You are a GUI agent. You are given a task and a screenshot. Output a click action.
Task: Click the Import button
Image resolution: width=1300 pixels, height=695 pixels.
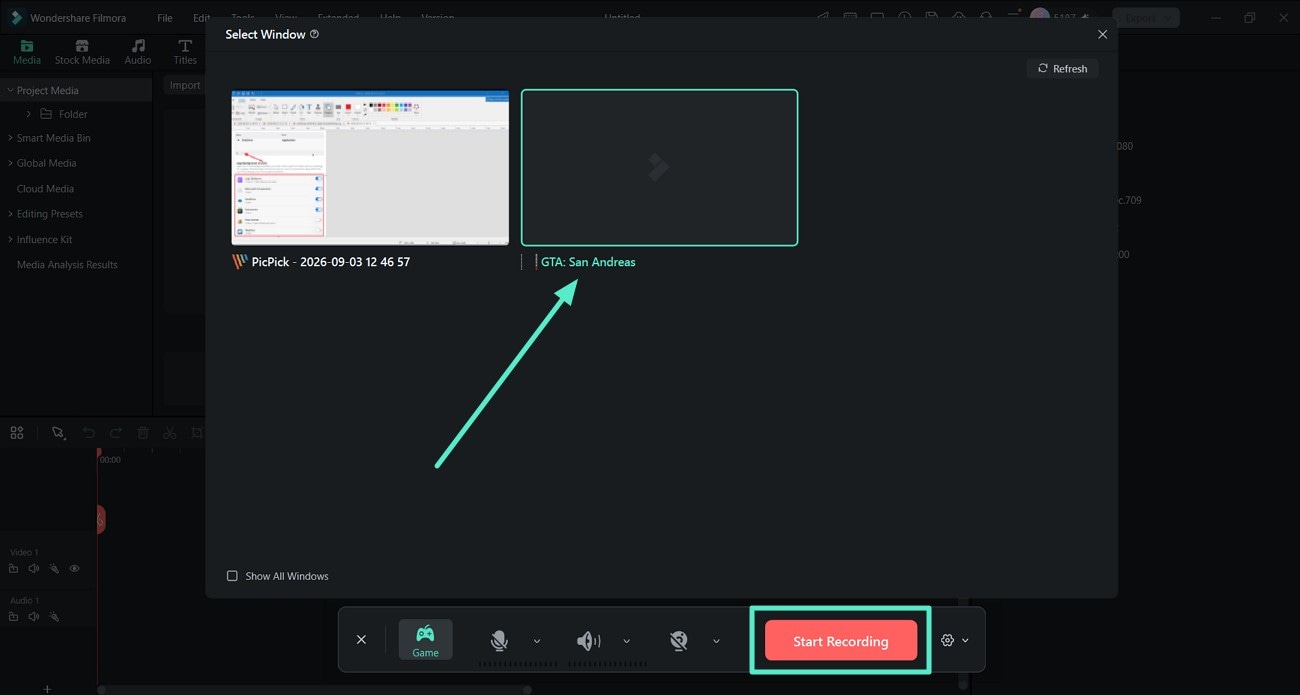coord(185,85)
